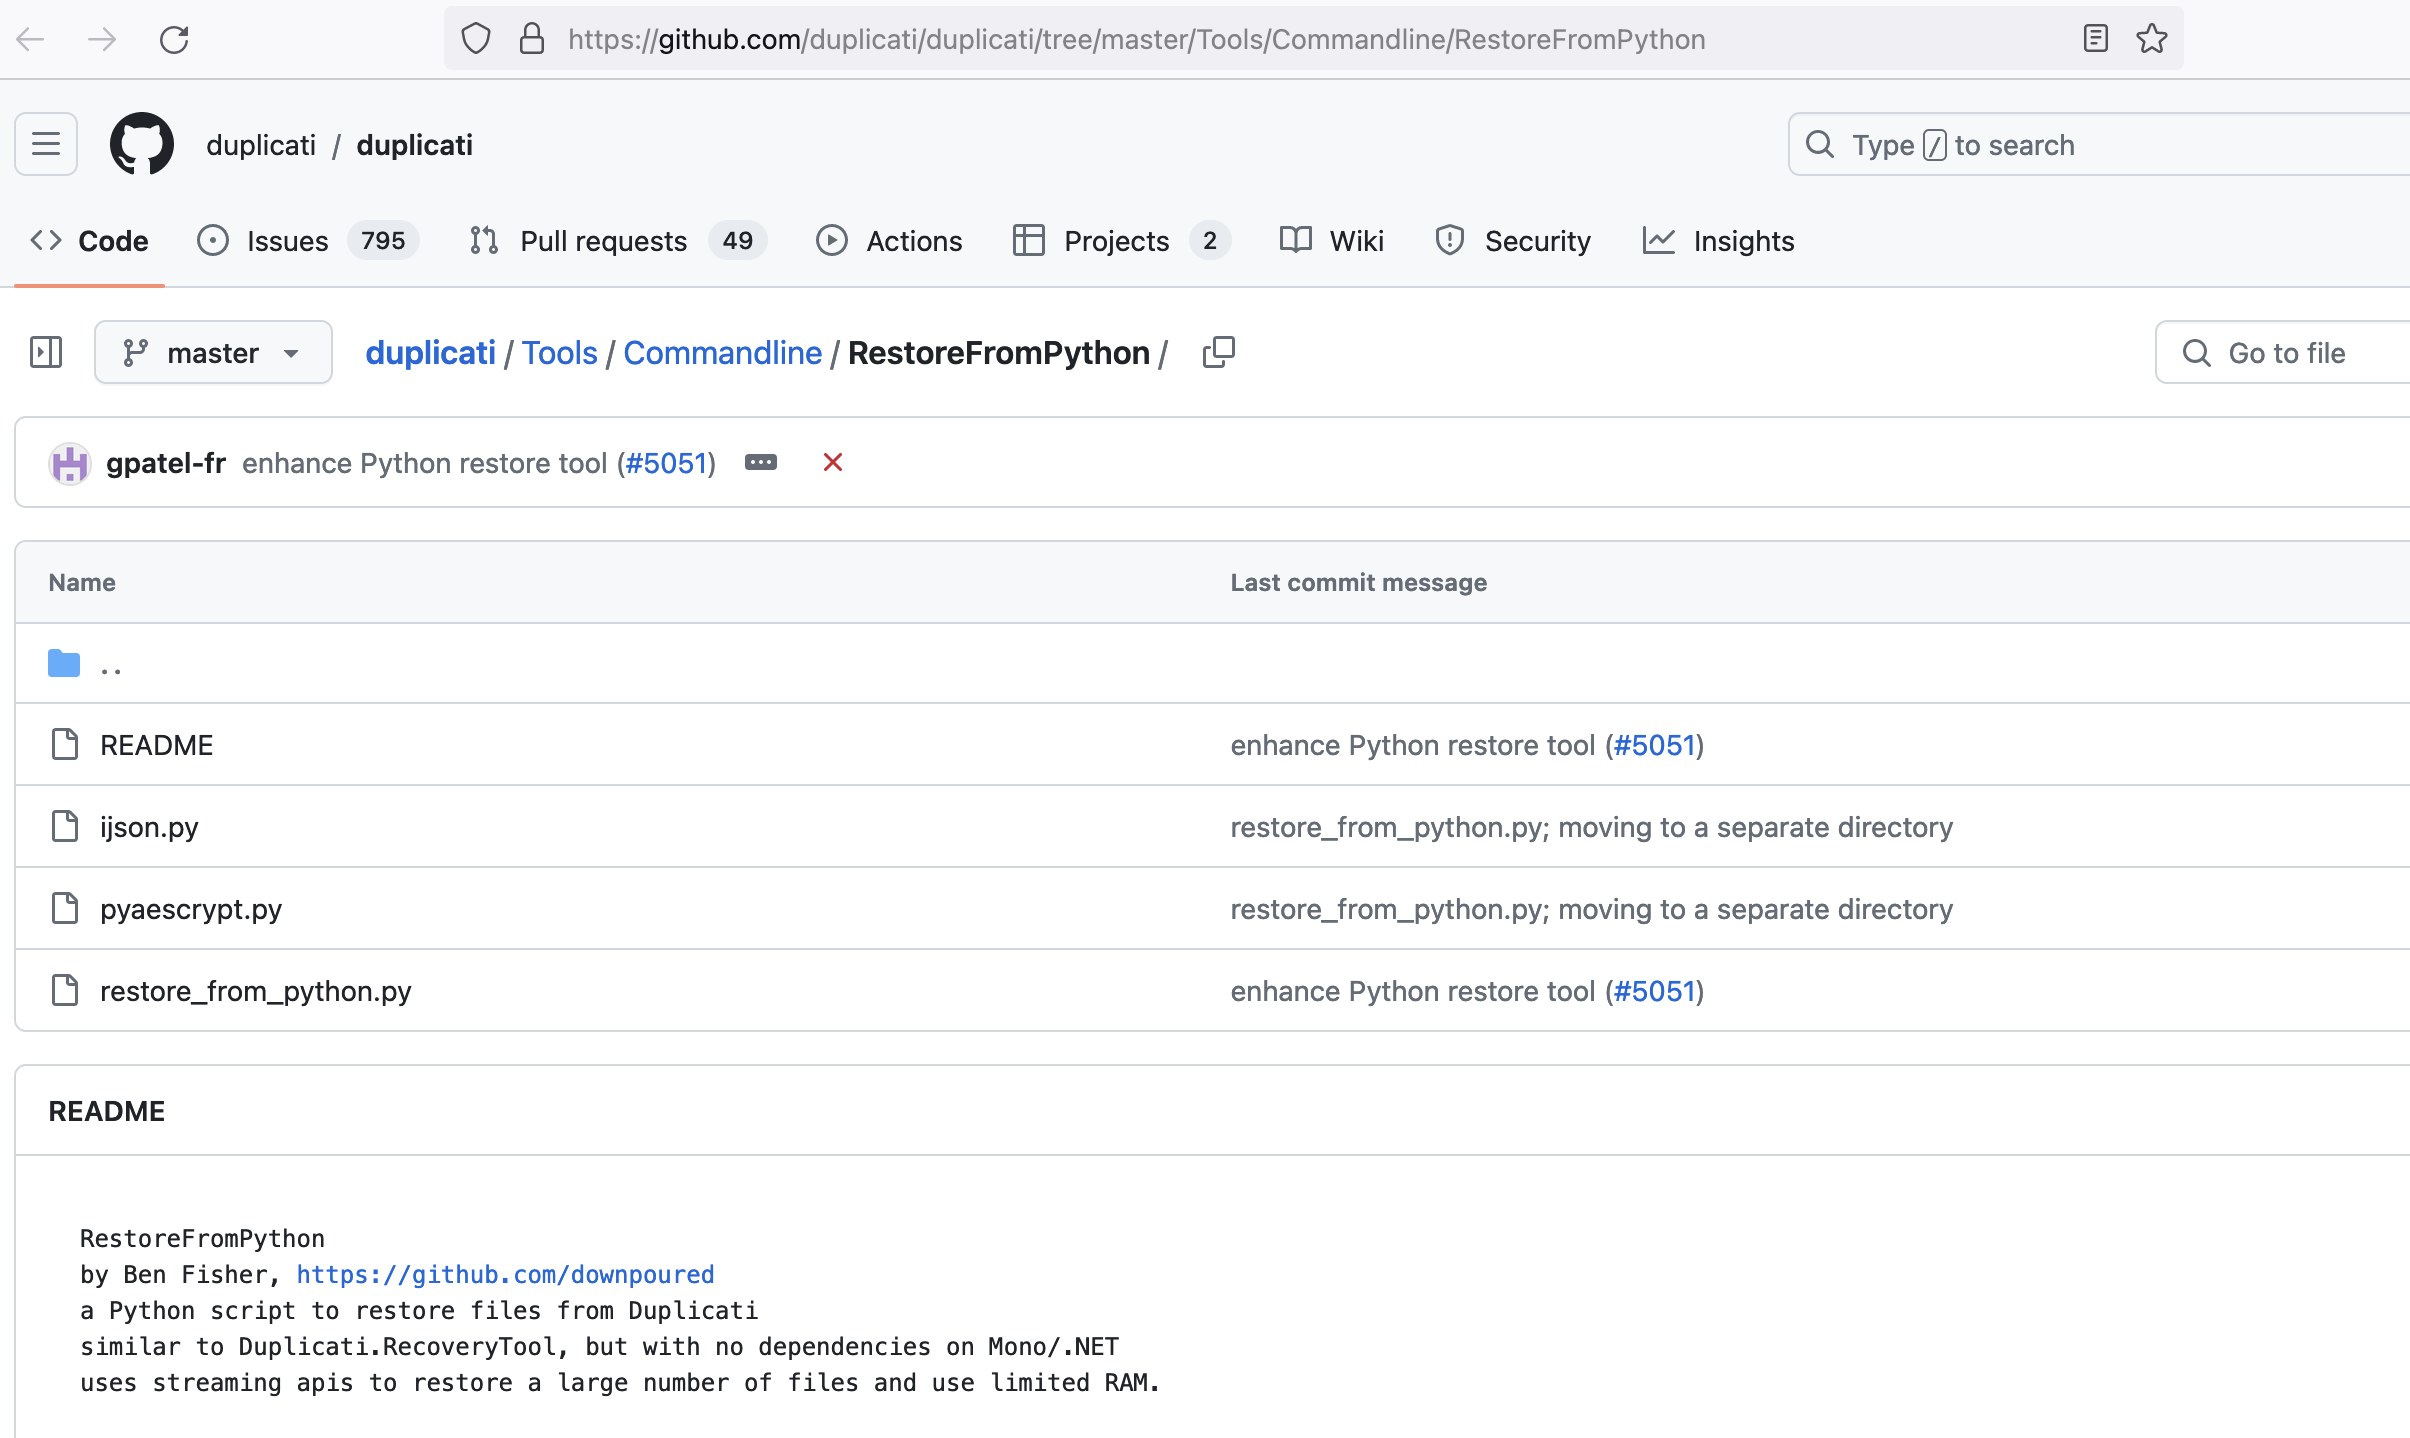Copy the path with the copy icon
This screenshot has height=1438, width=2410.
(x=1219, y=352)
